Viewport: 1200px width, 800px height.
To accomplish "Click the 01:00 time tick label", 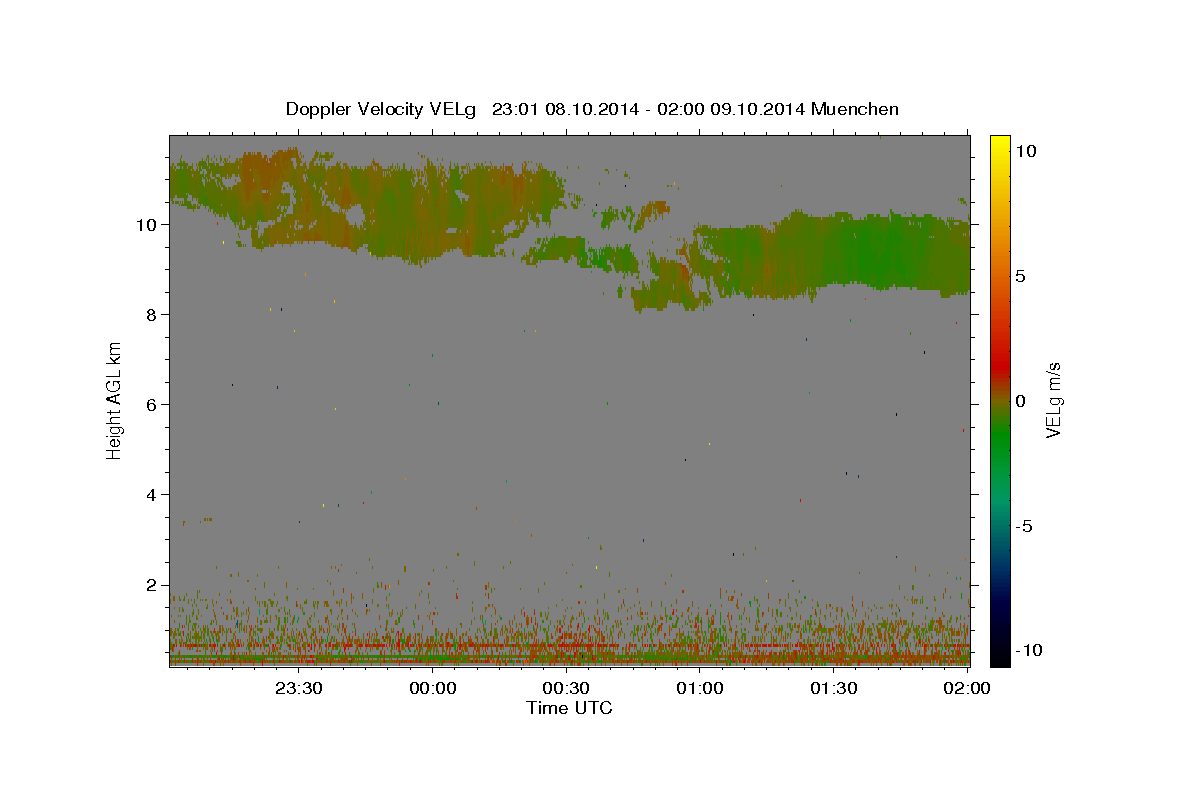I will point(700,688).
